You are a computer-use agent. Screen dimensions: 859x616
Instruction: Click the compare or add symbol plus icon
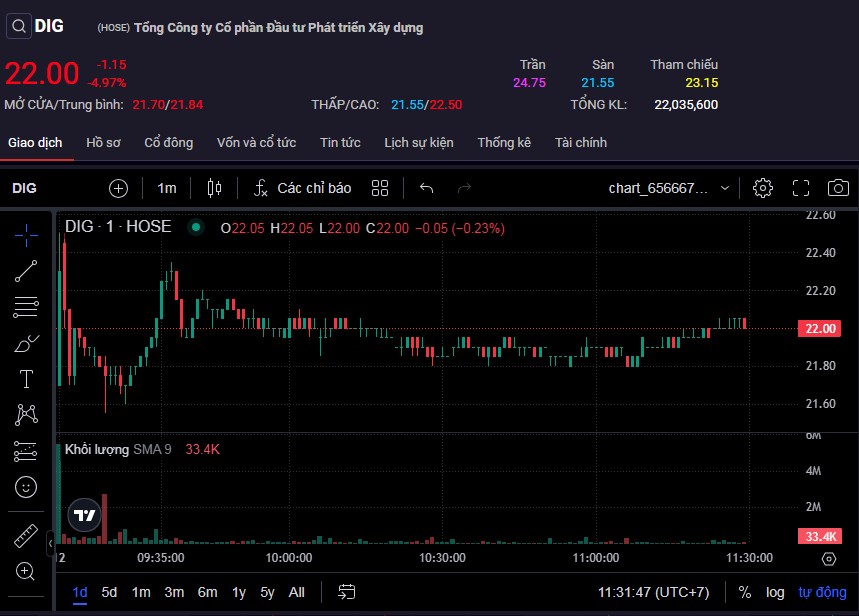[x=119, y=188]
